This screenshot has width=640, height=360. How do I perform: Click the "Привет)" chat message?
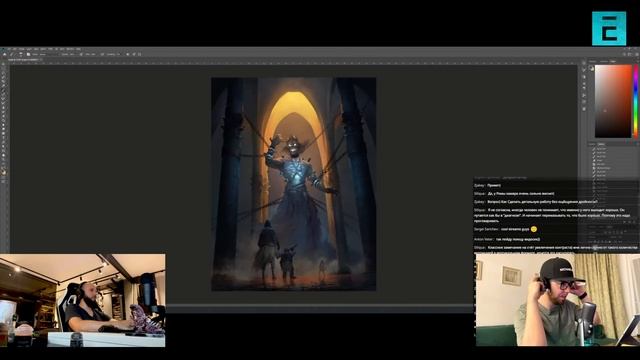[495, 185]
